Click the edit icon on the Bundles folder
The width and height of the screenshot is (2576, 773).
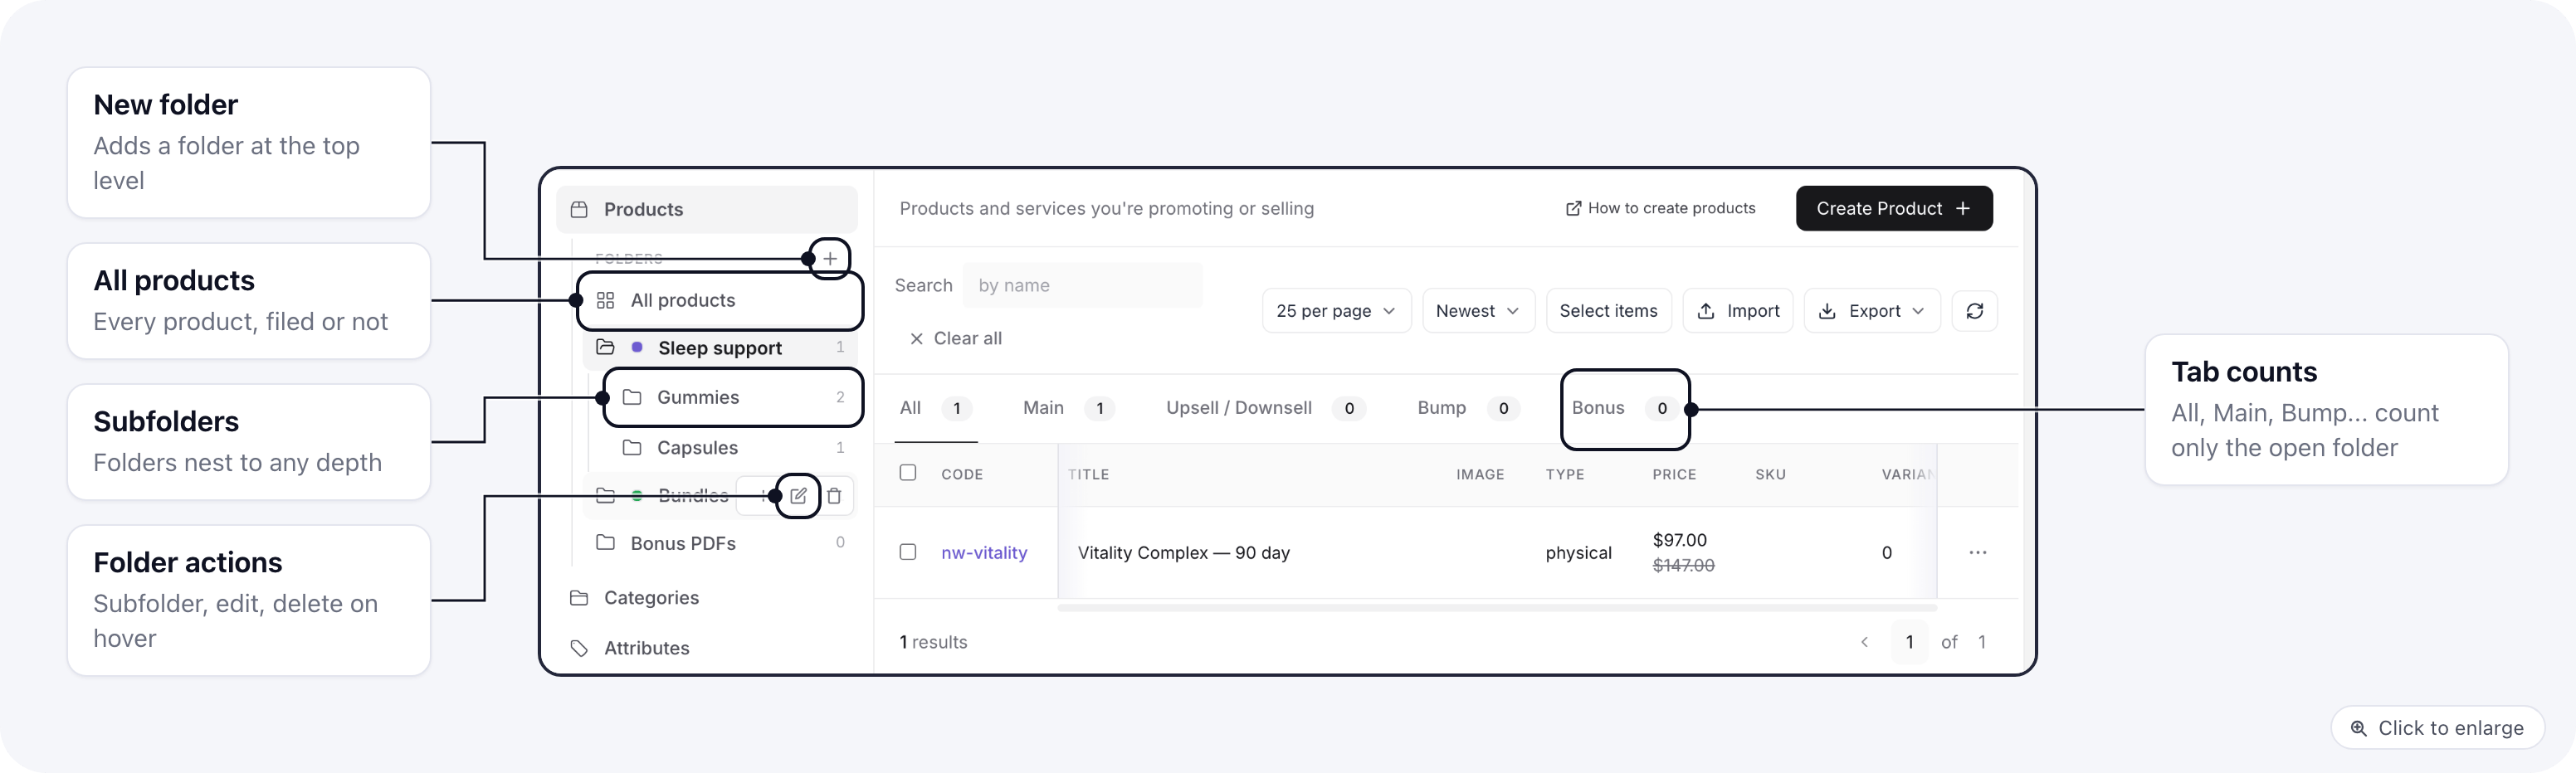[798, 495]
